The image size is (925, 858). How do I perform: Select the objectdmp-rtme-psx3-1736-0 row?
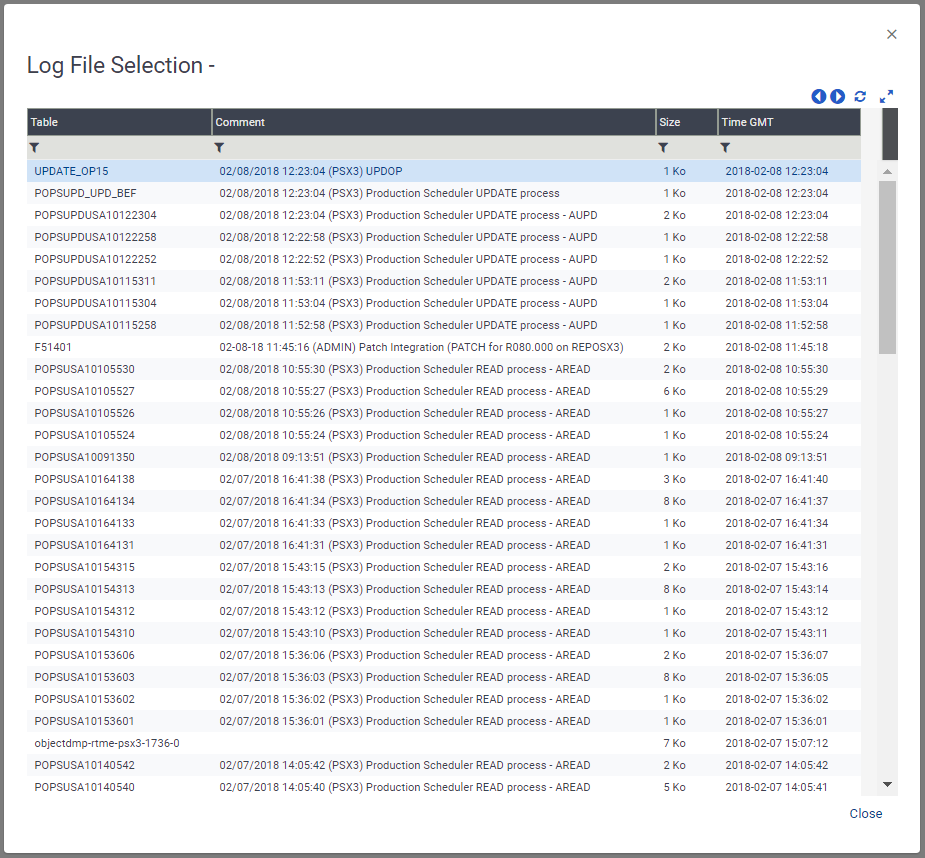pos(444,743)
